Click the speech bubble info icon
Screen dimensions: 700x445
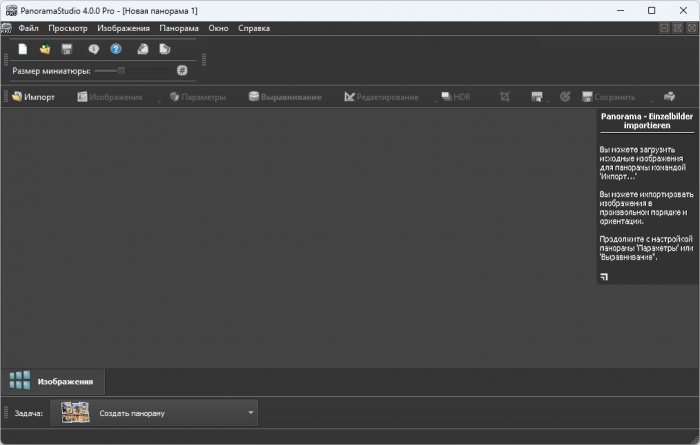tap(94, 49)
